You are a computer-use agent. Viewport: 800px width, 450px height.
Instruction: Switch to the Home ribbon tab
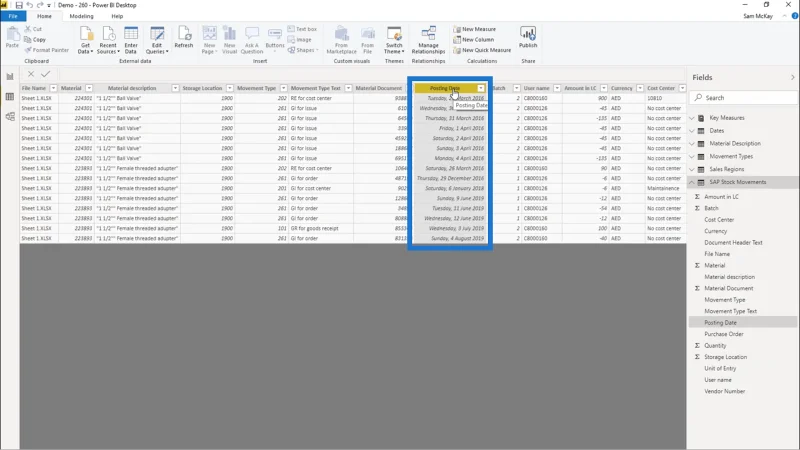tap(44, 16)
